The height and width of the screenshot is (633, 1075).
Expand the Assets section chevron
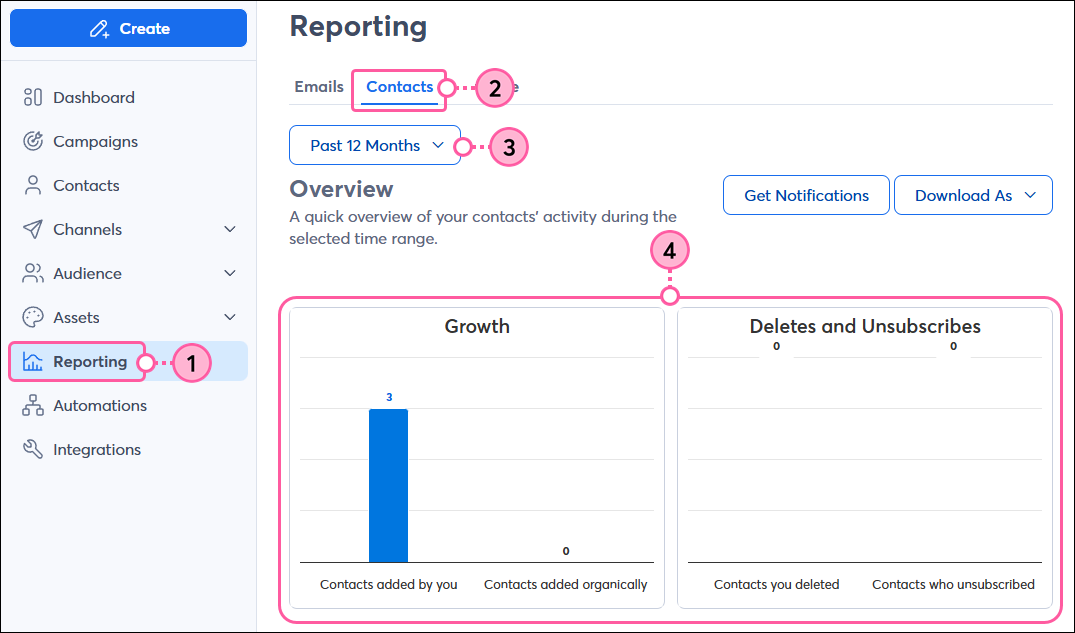pos(231,317)
